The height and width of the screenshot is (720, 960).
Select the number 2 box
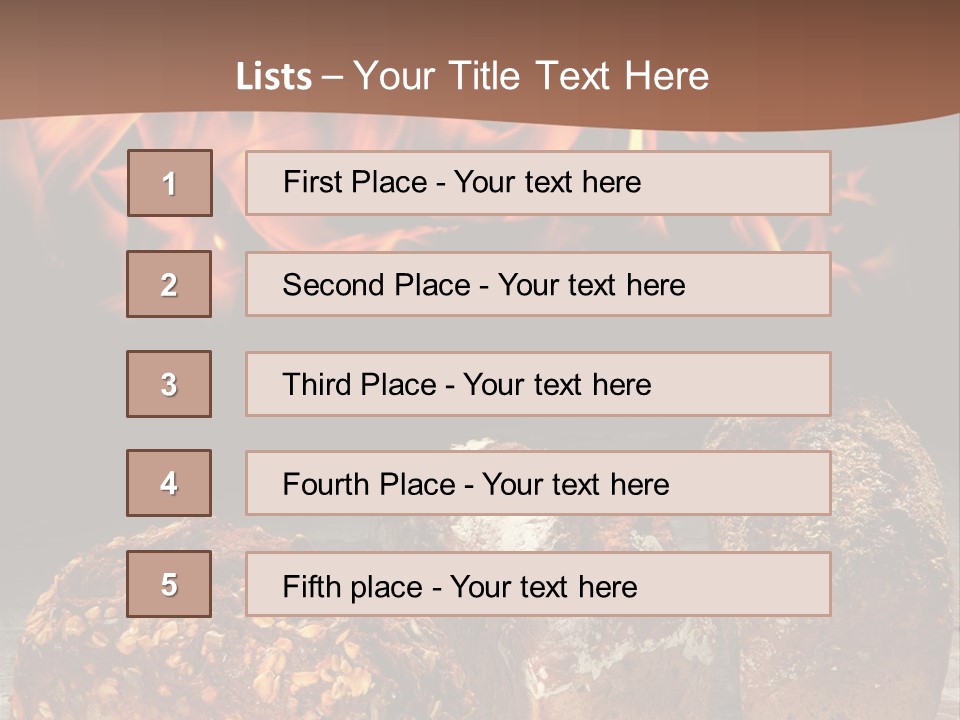tap(169, 284)
